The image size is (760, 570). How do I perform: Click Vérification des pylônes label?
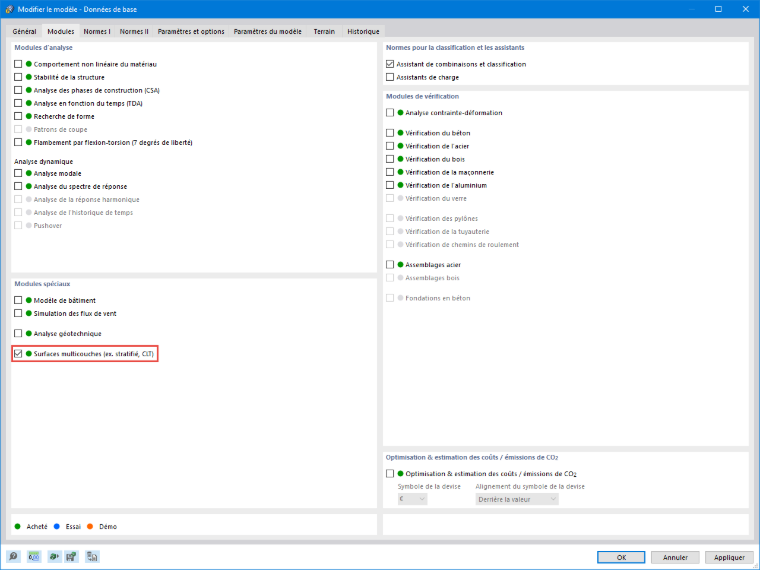click(x=442, y=219)
